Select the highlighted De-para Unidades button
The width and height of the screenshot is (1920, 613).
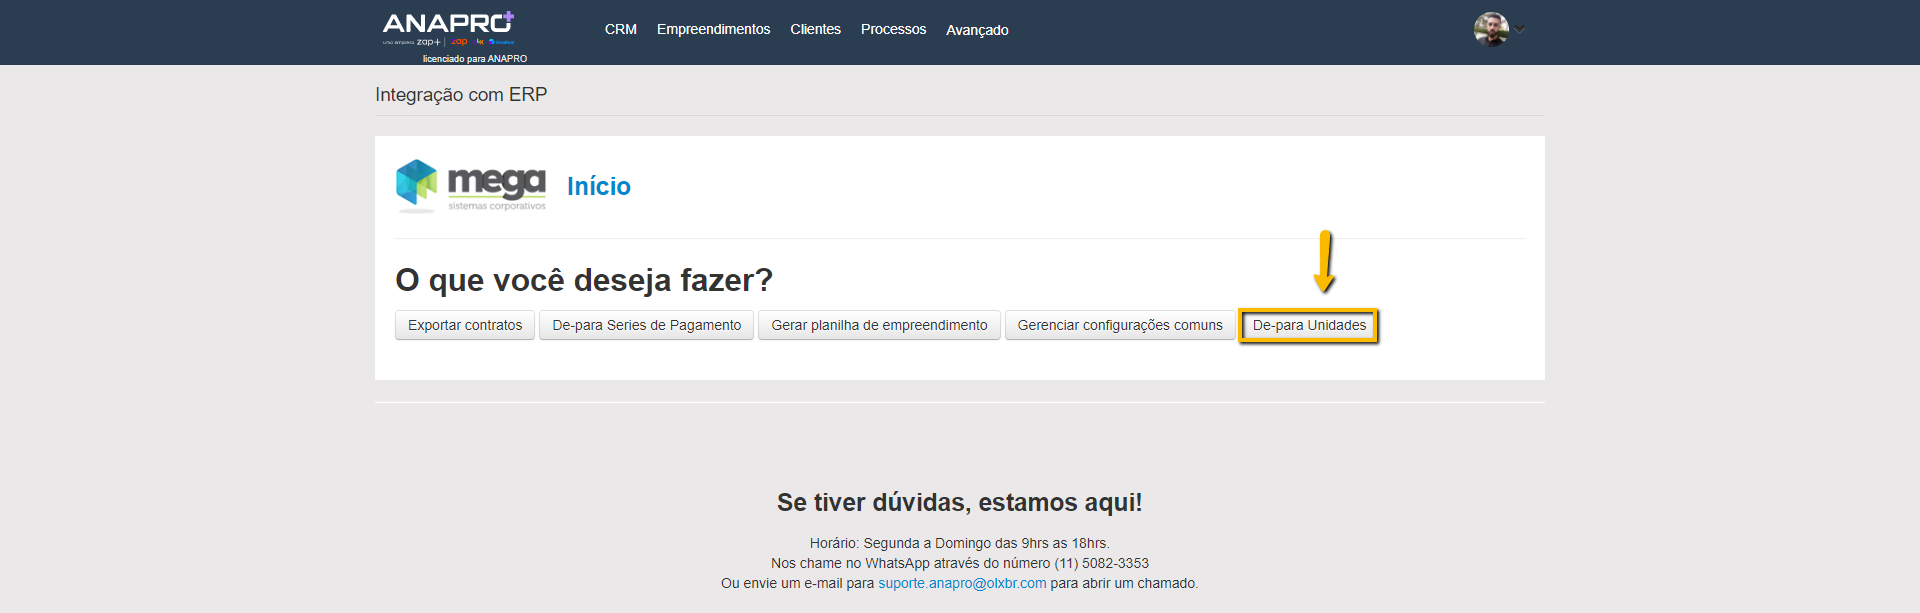pyautogui.click(x=1309, y=326)
